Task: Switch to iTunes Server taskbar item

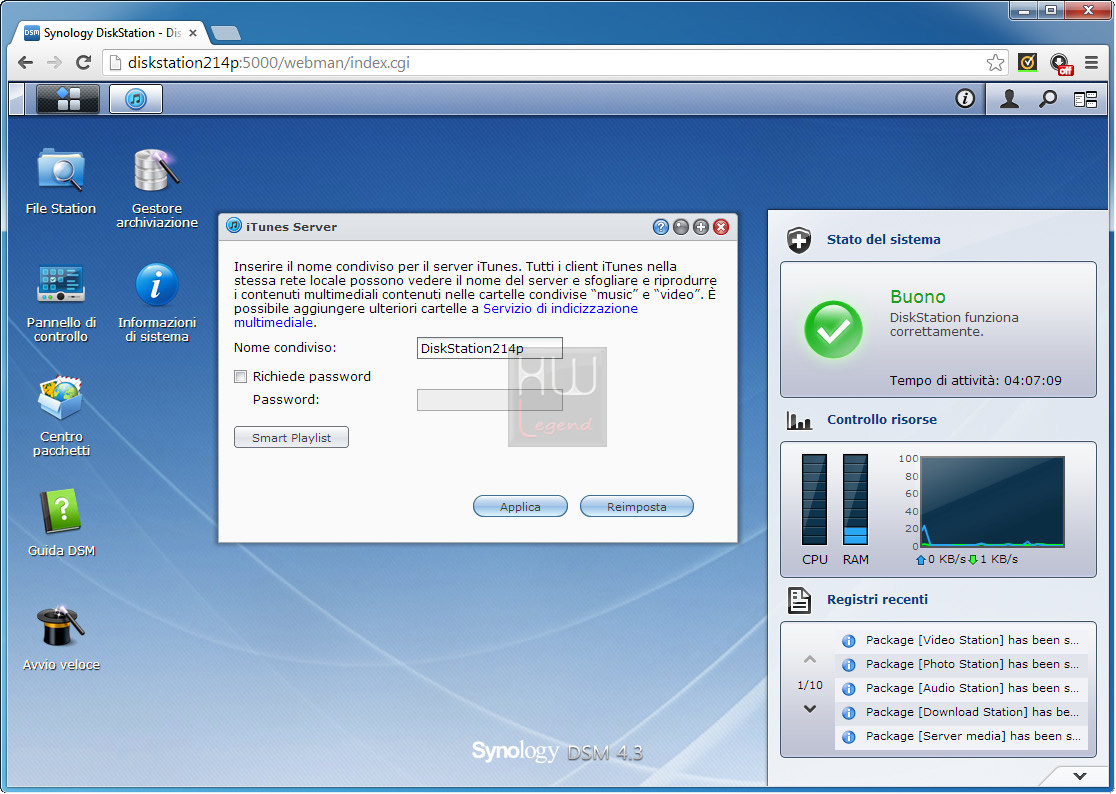Action: coord(136,99)
